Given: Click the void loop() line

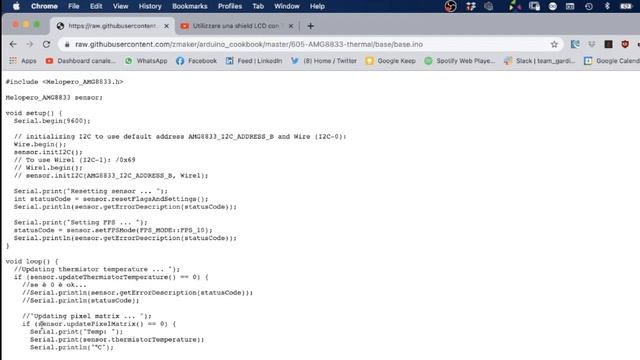Looking at the screenshot, I should (x=32, y=261).
